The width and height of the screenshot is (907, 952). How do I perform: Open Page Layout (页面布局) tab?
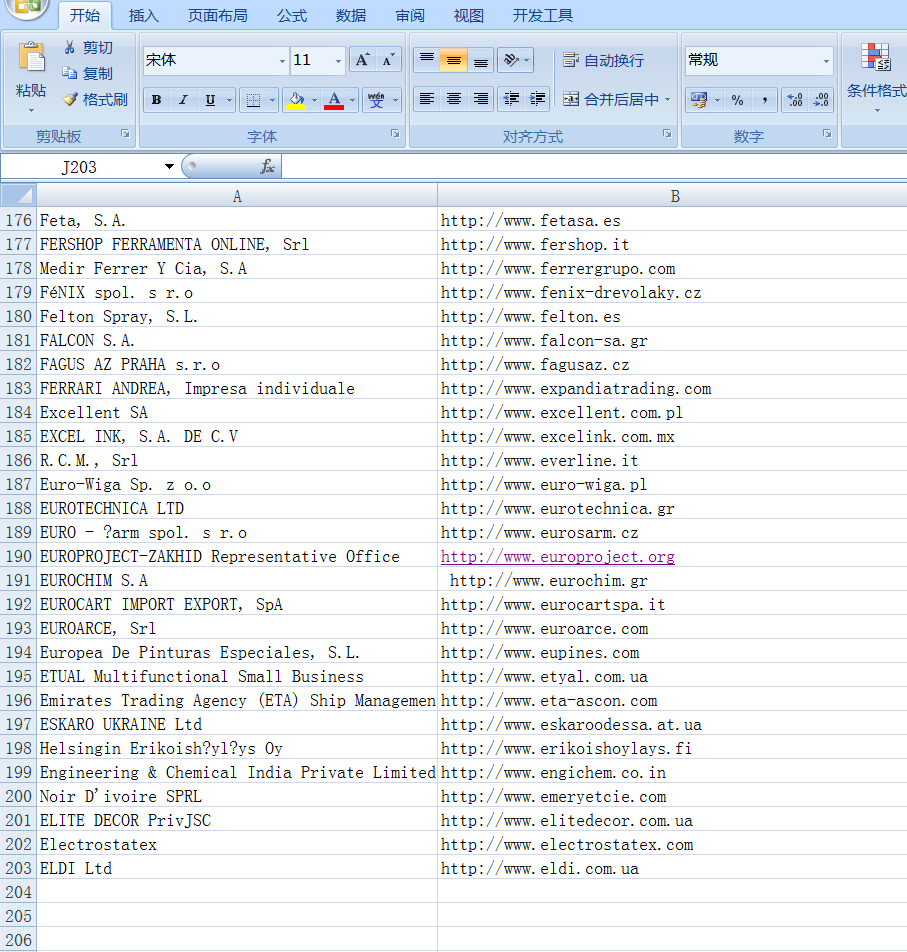point(217,15)
